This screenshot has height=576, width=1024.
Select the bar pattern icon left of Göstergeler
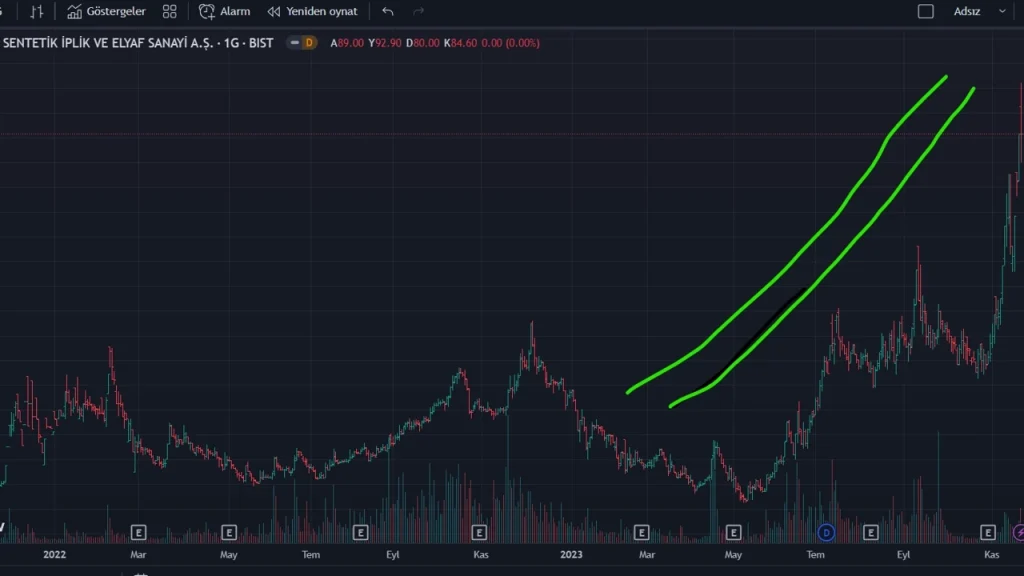(x=36, y=12)
